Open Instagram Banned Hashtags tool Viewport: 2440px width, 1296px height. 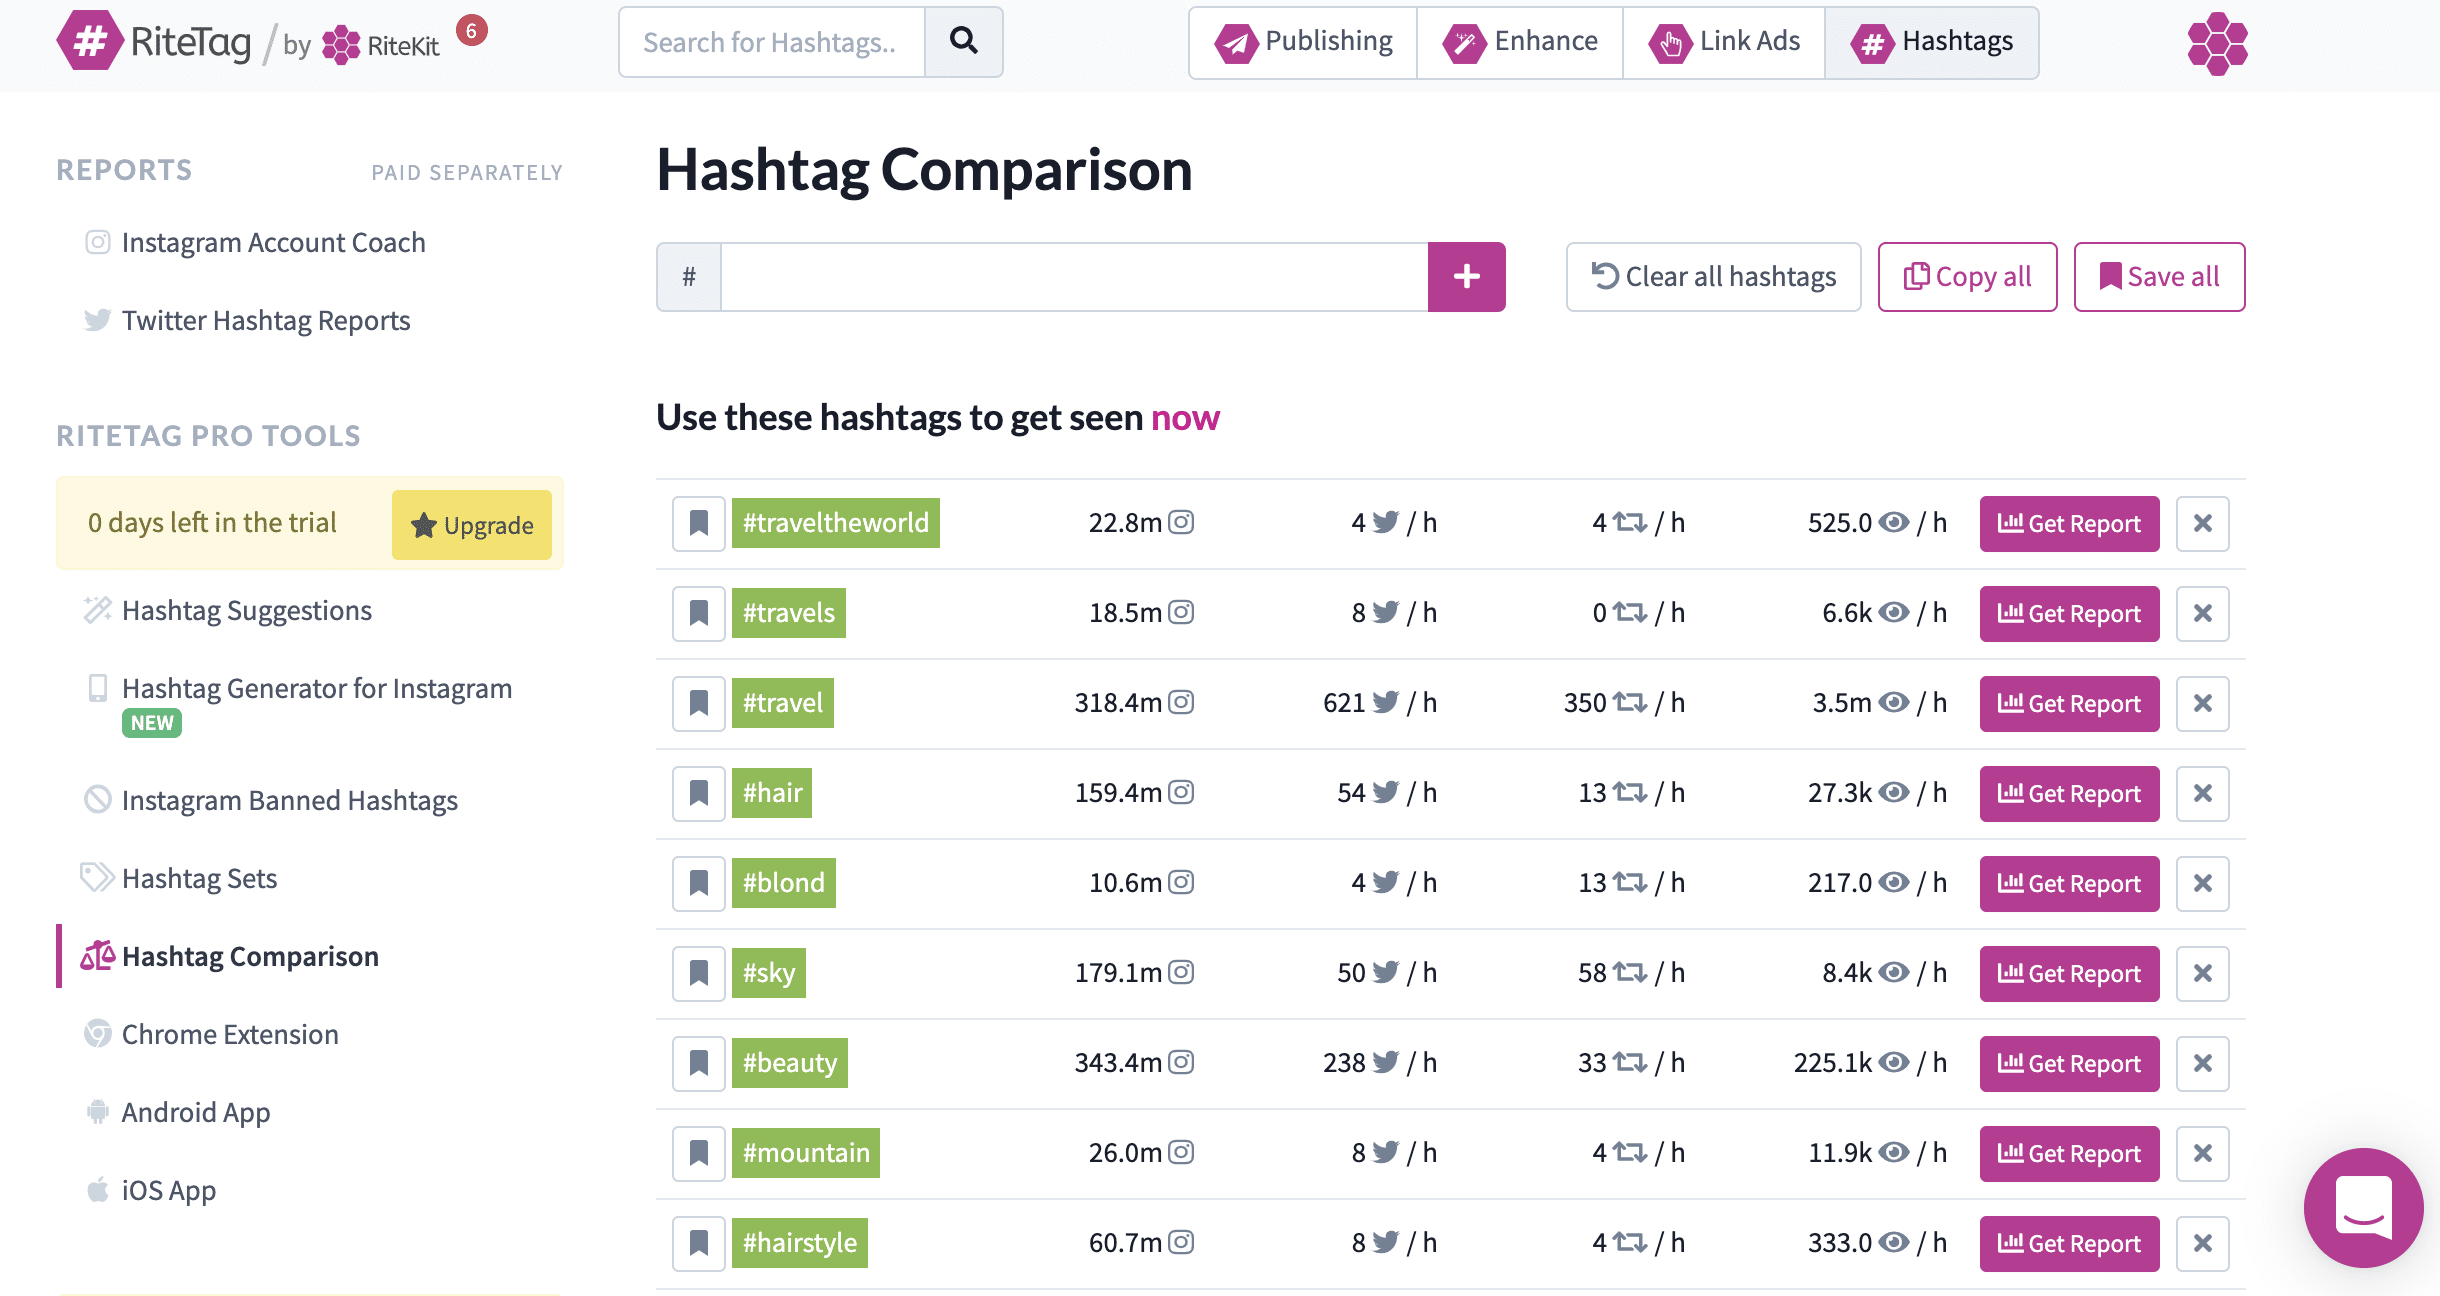click(x=289, y=799)
